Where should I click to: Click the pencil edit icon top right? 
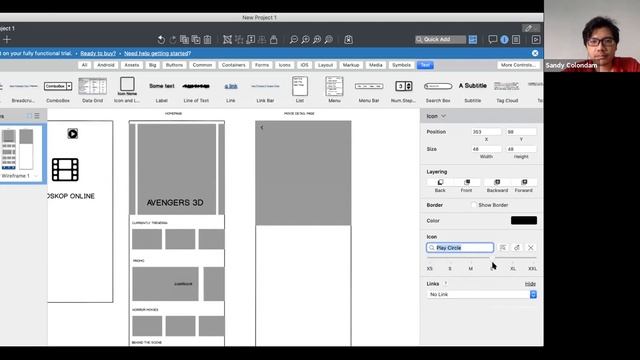click(x=529, y=28)
